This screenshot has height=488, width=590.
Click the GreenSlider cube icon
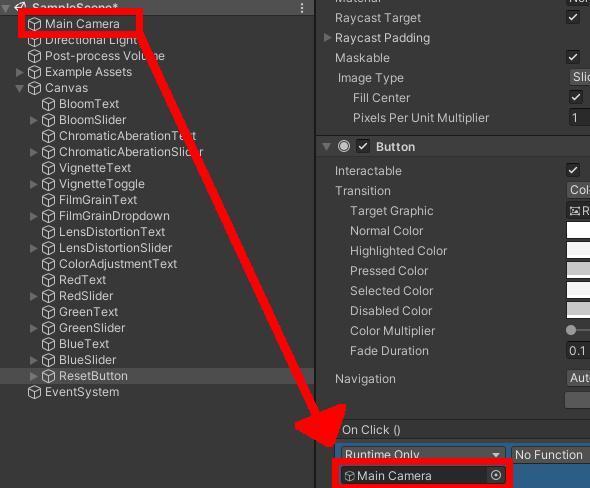pyautogui.click(x=48, y=328)
